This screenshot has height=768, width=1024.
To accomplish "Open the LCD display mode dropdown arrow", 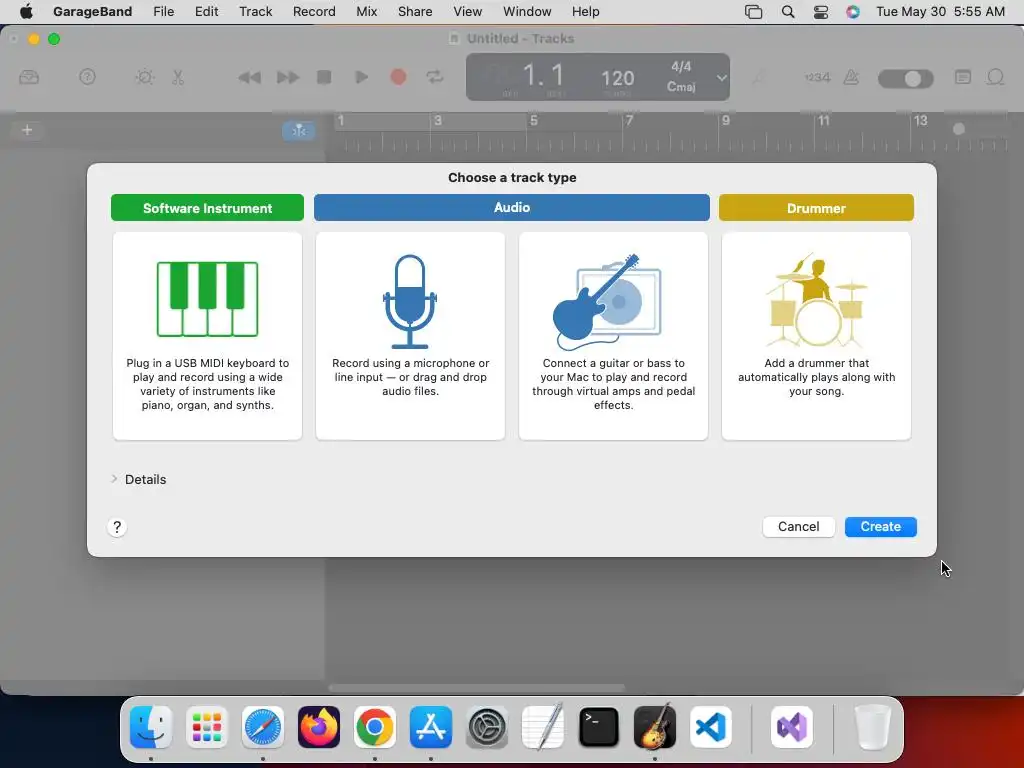I will coord(721,78).
